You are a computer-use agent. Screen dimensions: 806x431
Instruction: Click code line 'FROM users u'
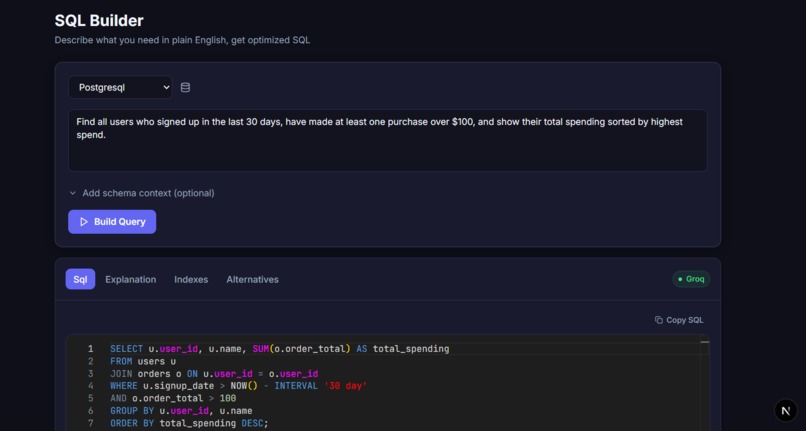(x=143, y=361)
